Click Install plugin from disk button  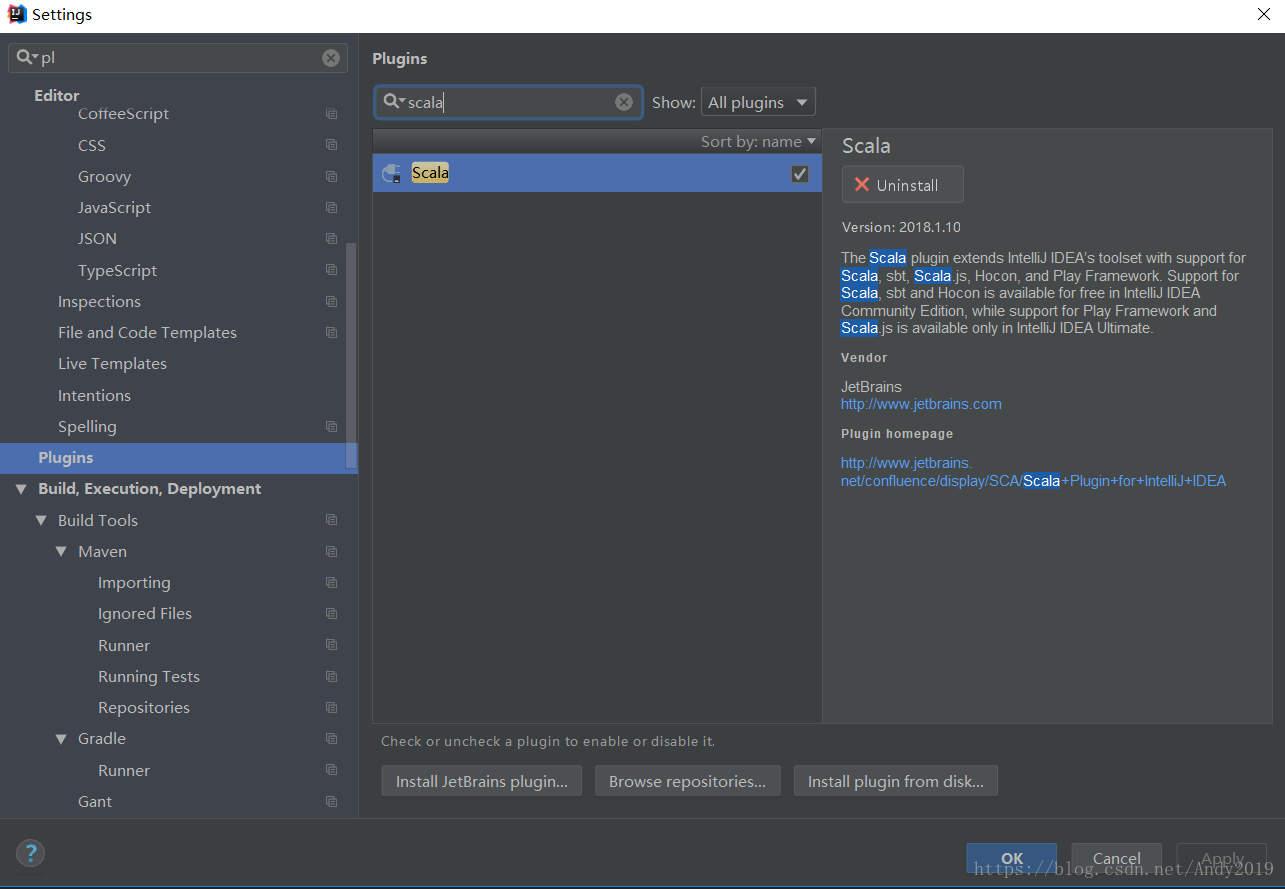(x=895, y=781)
